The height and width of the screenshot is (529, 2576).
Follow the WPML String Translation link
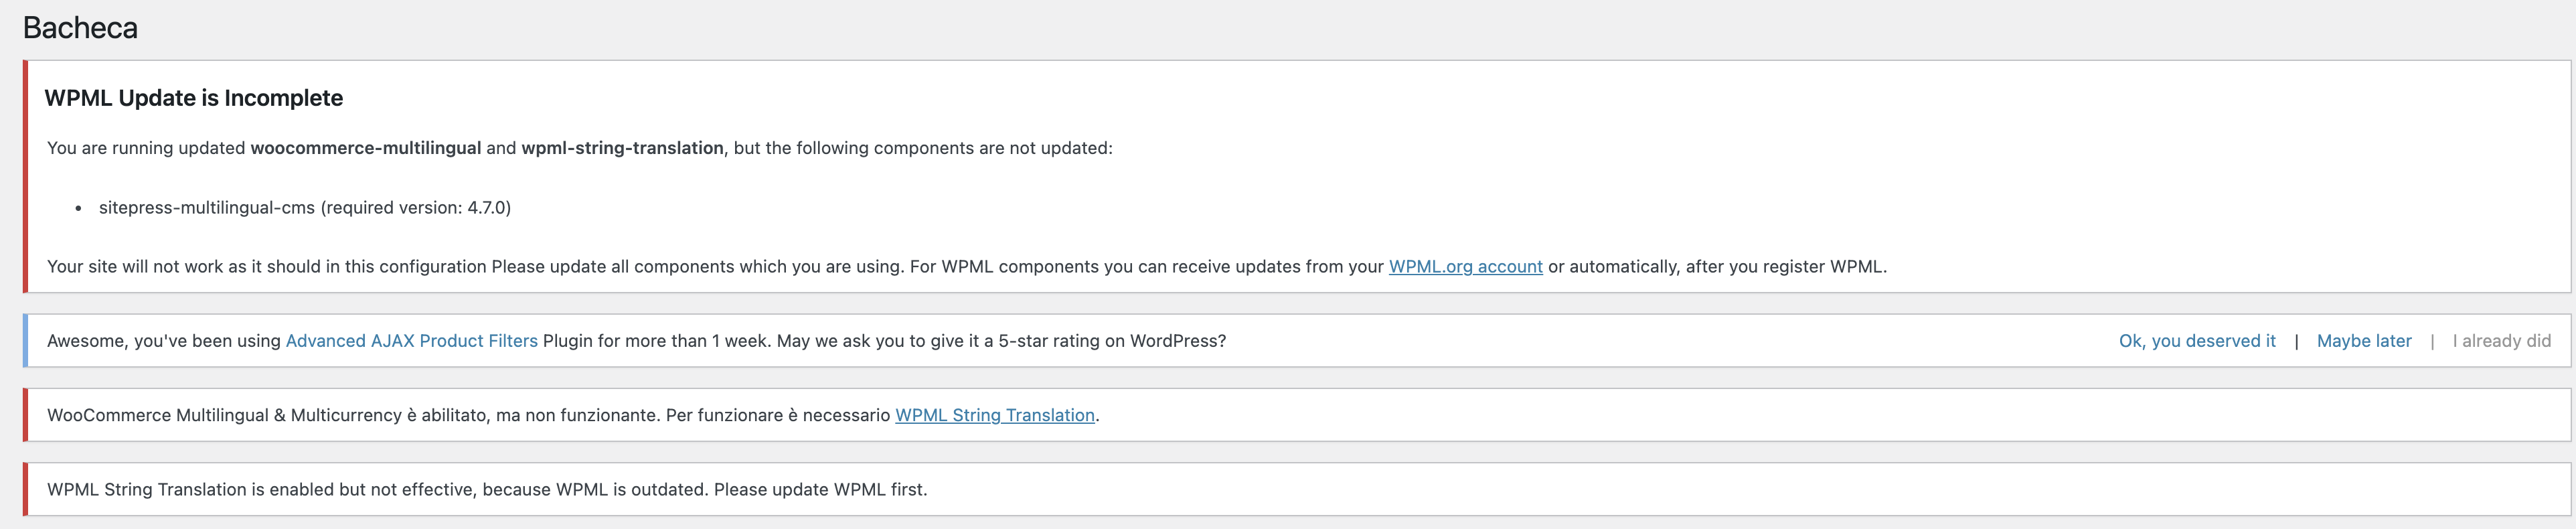(x=994, y=415)
